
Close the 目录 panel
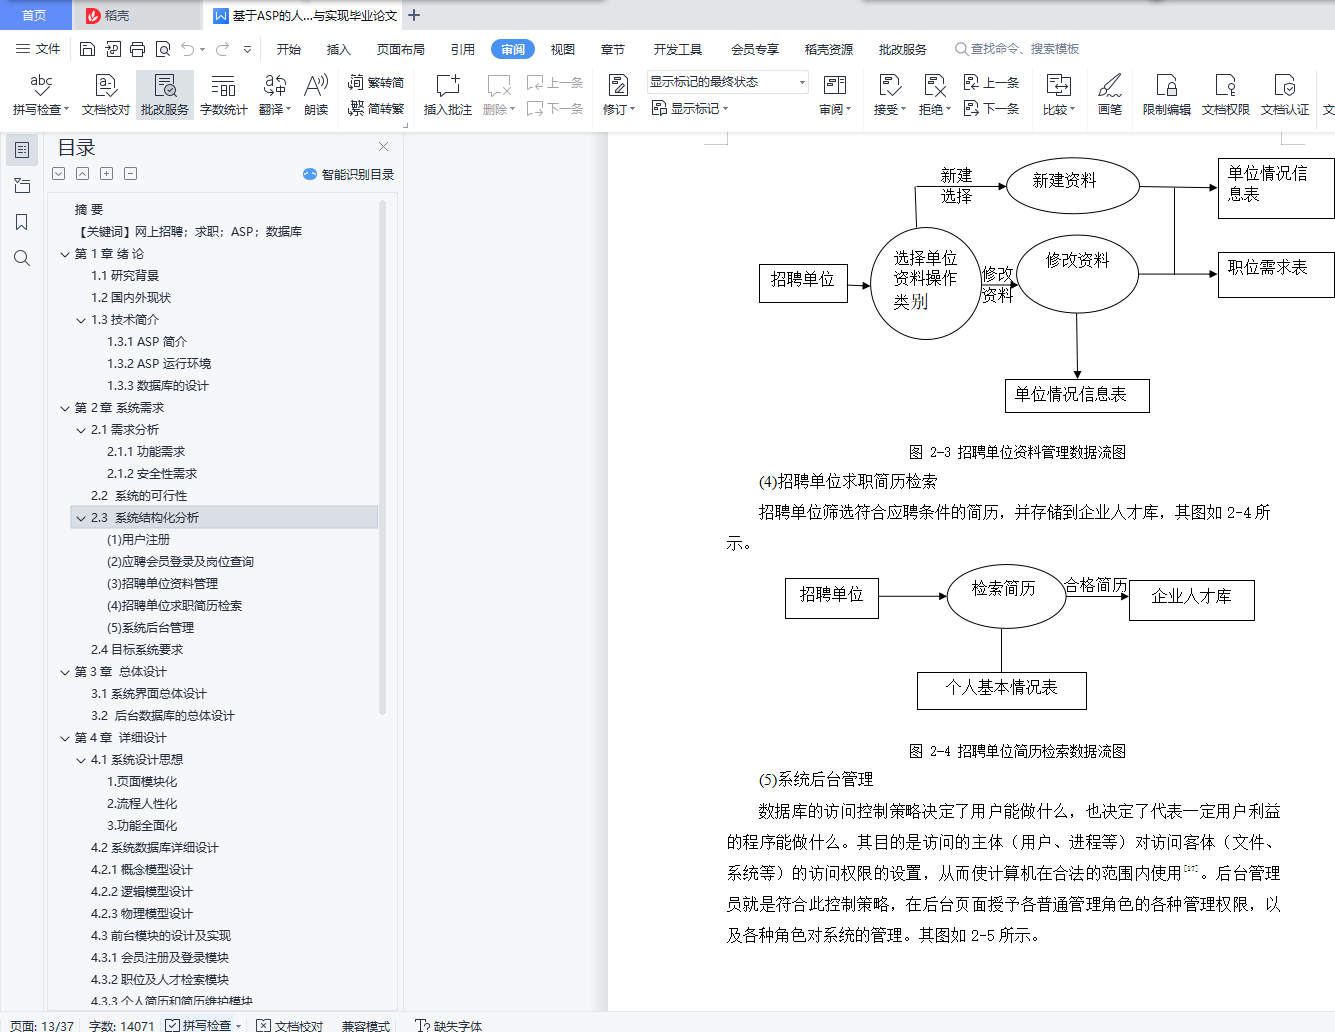pyautogui.click(x=383, y=147)
